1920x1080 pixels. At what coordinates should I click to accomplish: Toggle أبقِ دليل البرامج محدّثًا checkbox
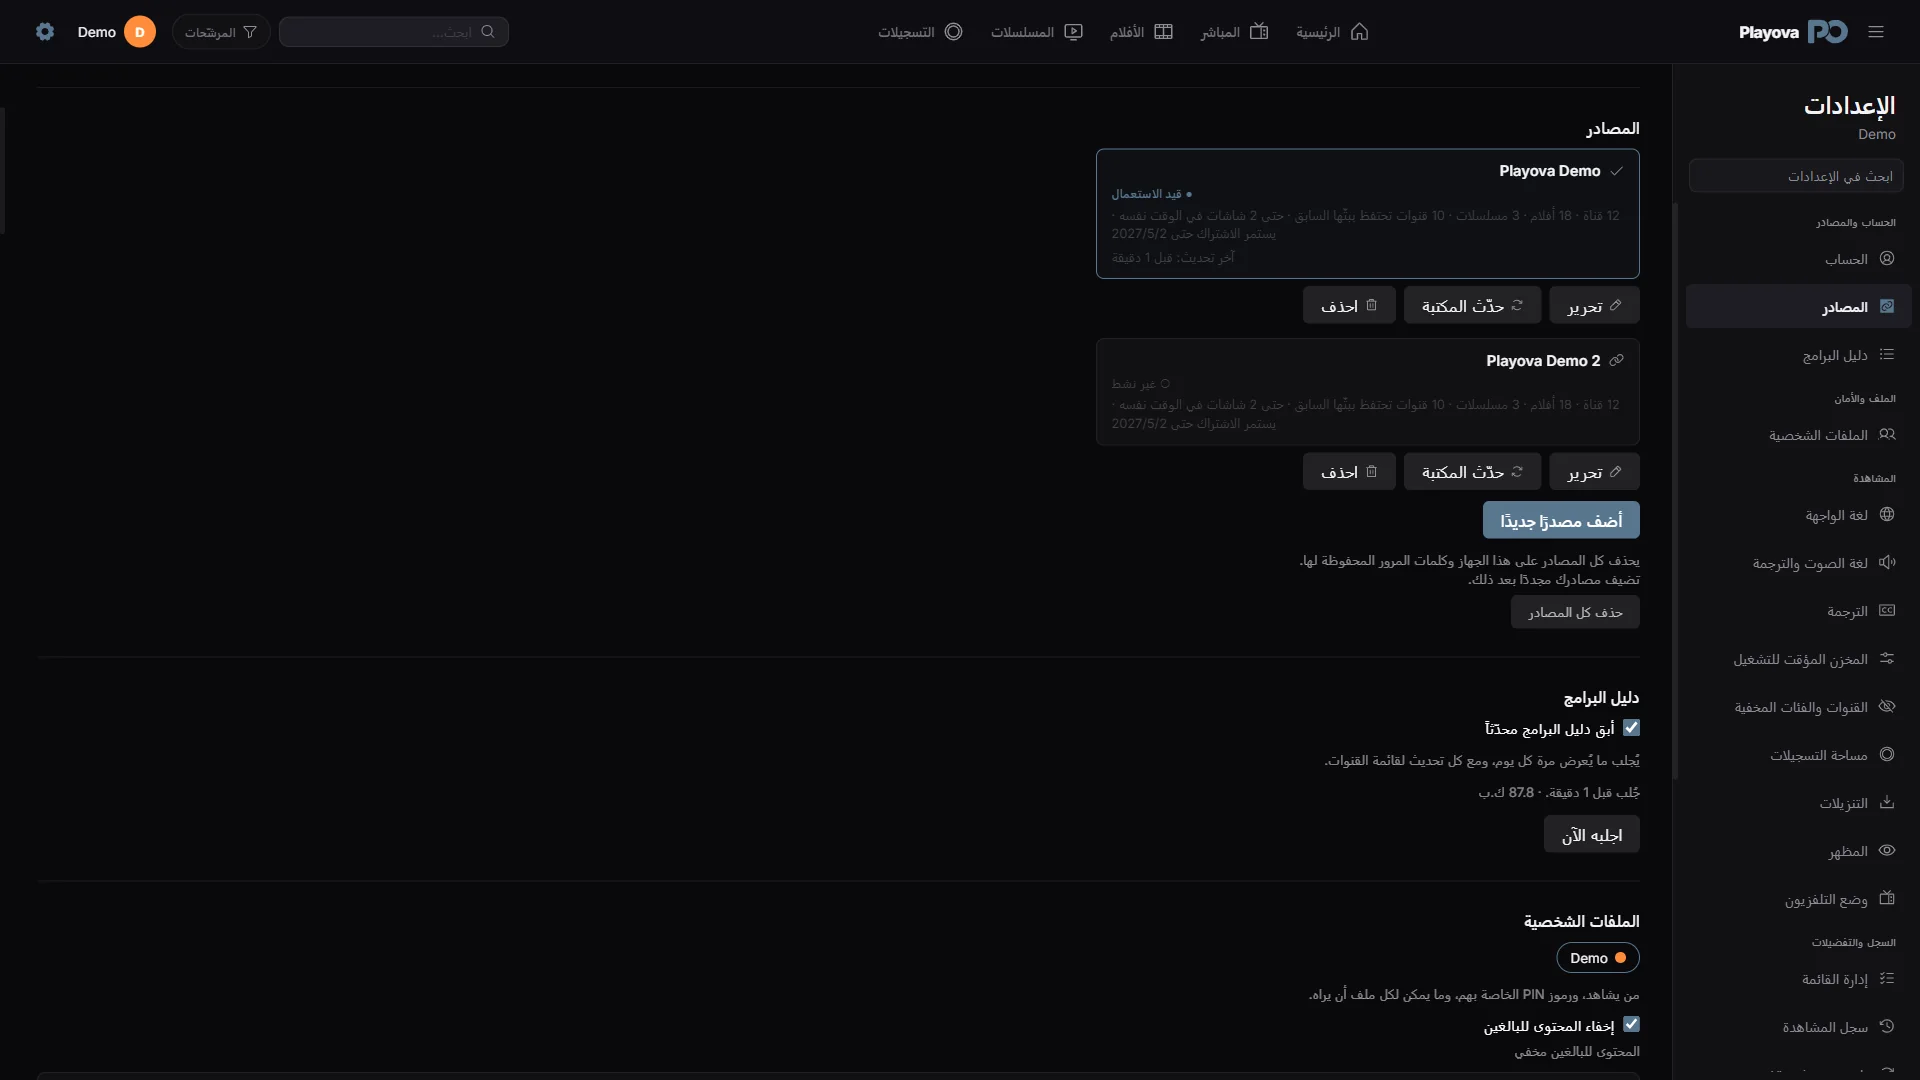coord(1631,728)
